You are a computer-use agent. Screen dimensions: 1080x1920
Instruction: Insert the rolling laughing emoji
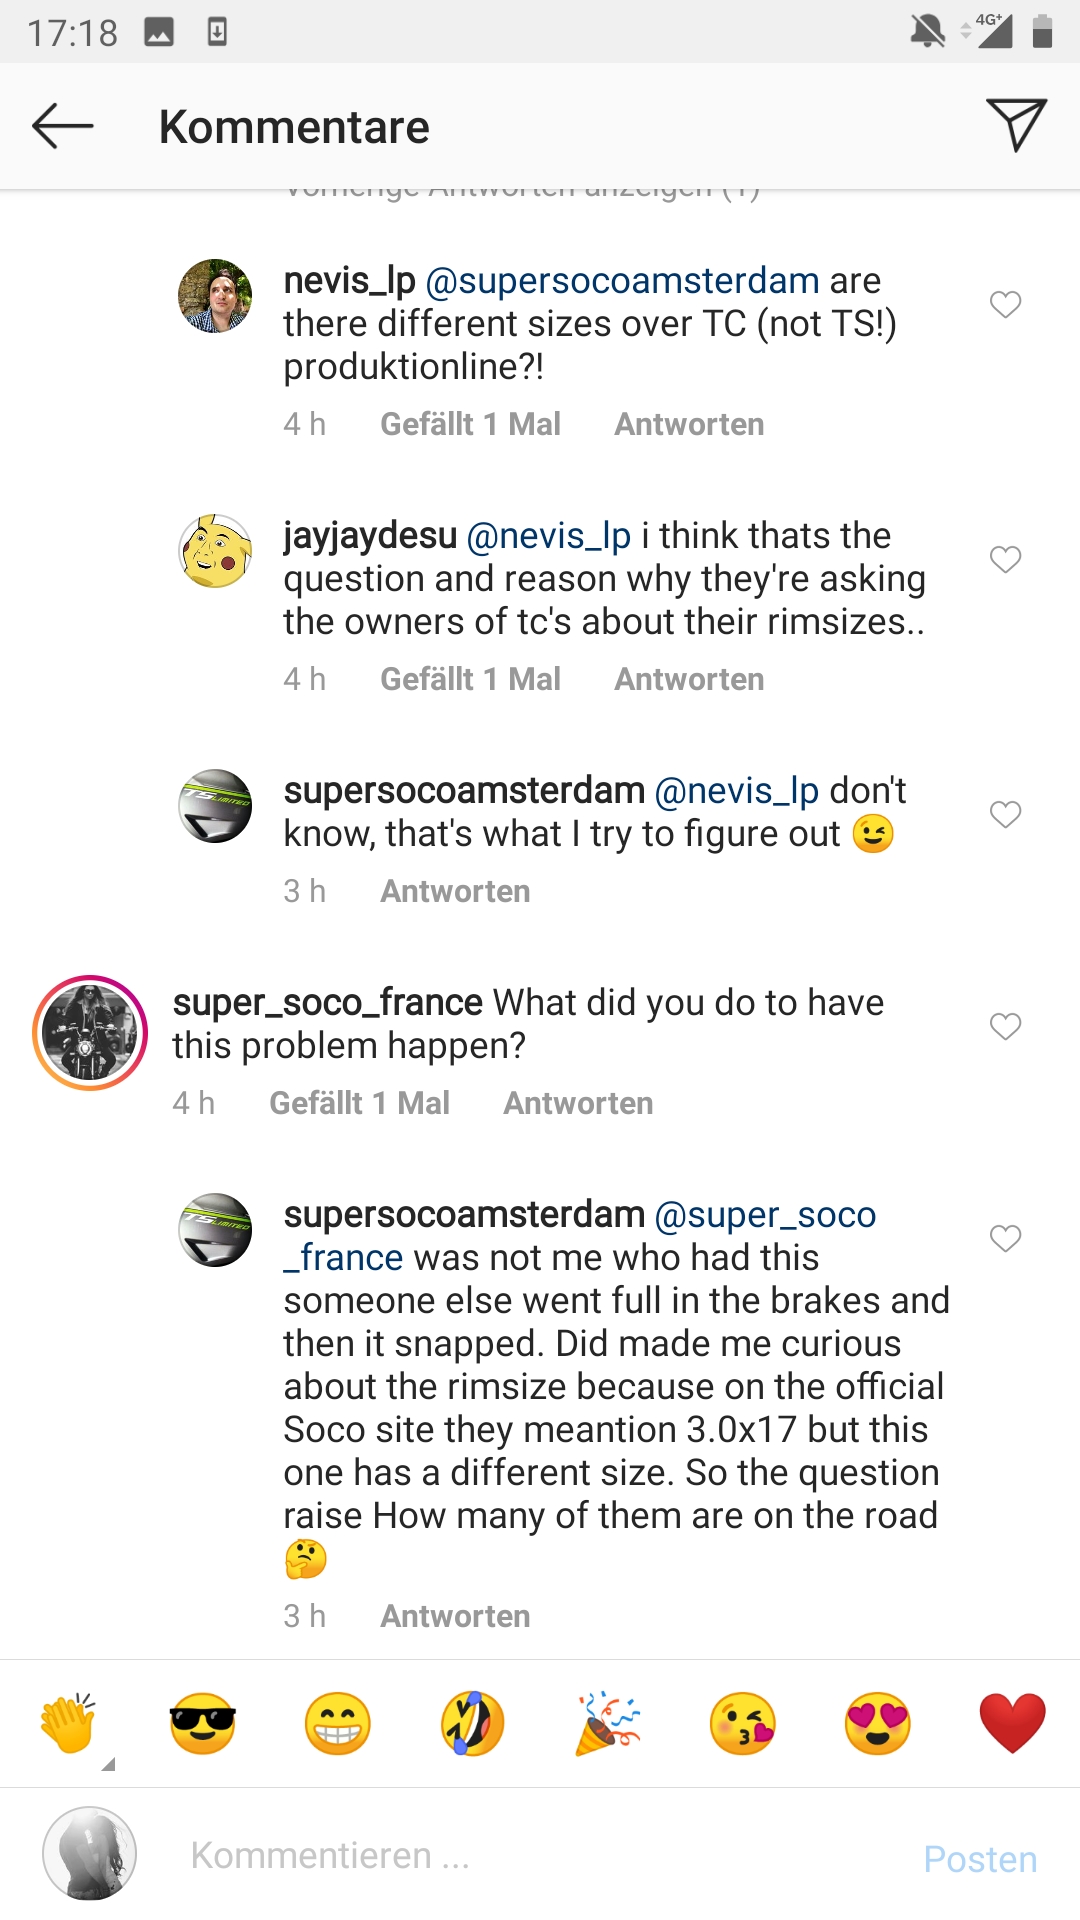[x=472, y=1724]
